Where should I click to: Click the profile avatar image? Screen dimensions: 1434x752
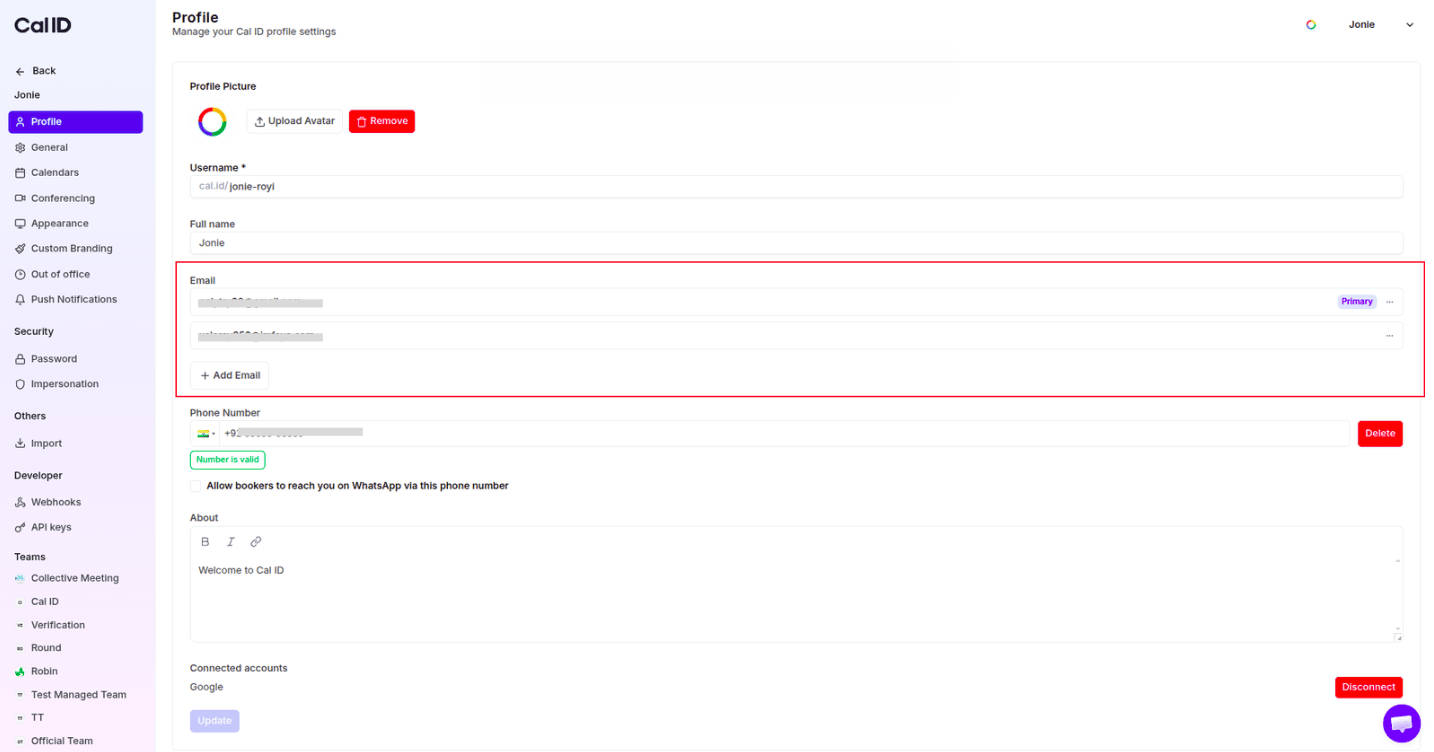pyautogui.click(x=212, y=122)
